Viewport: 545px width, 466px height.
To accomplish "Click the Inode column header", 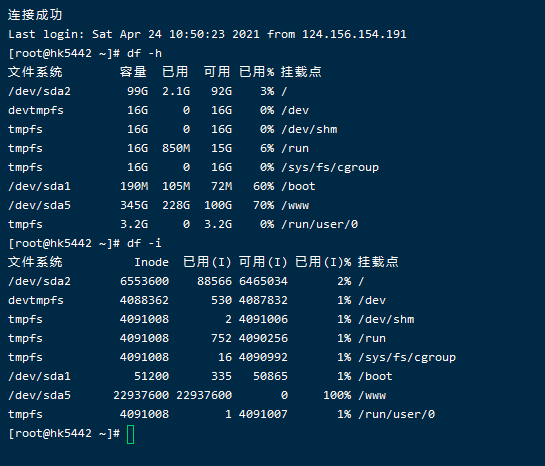I will pos(152,262).
